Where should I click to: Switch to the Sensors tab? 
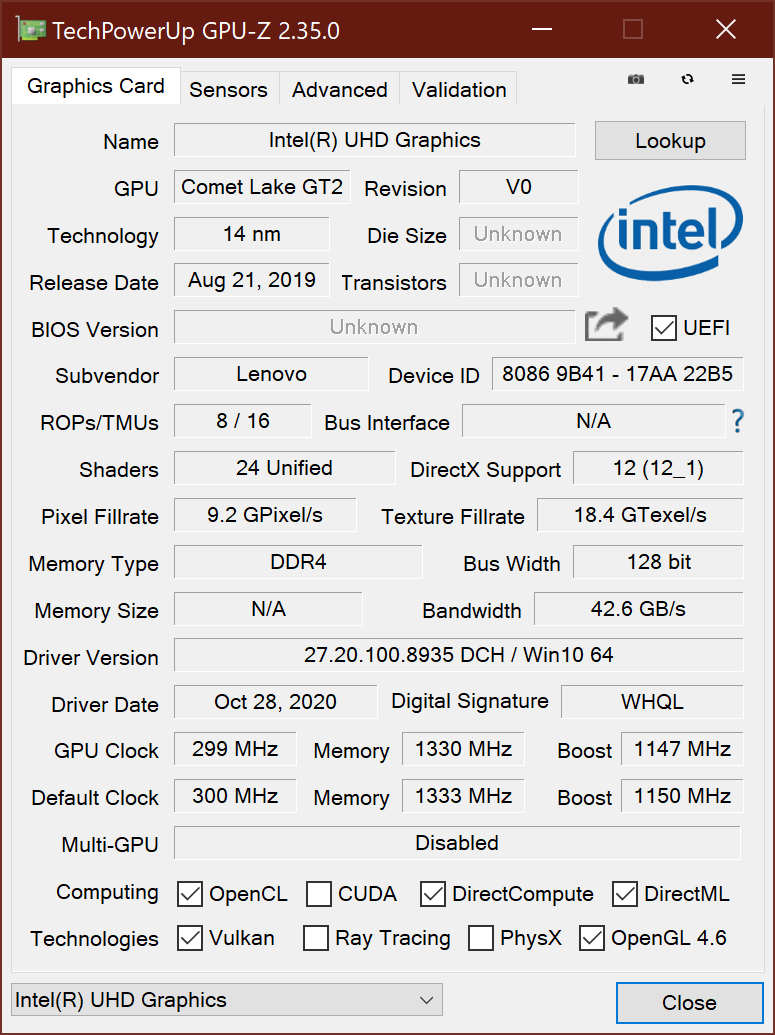[228, 89]
